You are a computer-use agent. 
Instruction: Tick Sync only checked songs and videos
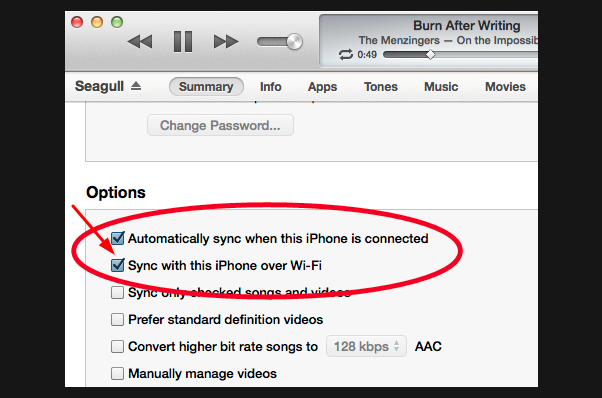pos(117,292)
